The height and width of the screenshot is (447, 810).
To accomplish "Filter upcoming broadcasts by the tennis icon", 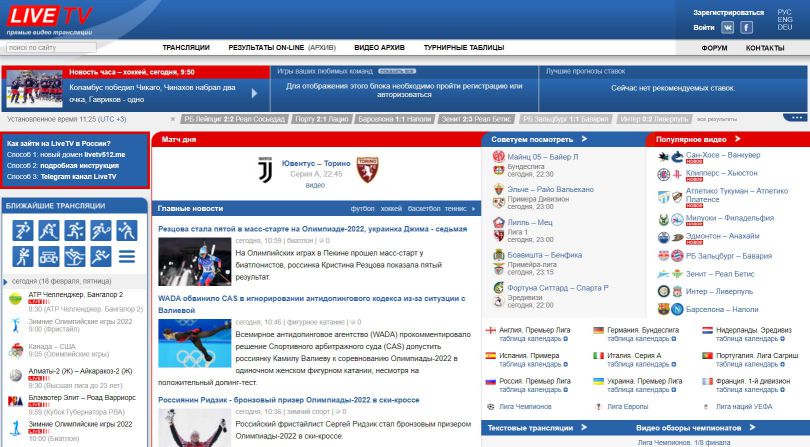I will click(x=101, y=230).
